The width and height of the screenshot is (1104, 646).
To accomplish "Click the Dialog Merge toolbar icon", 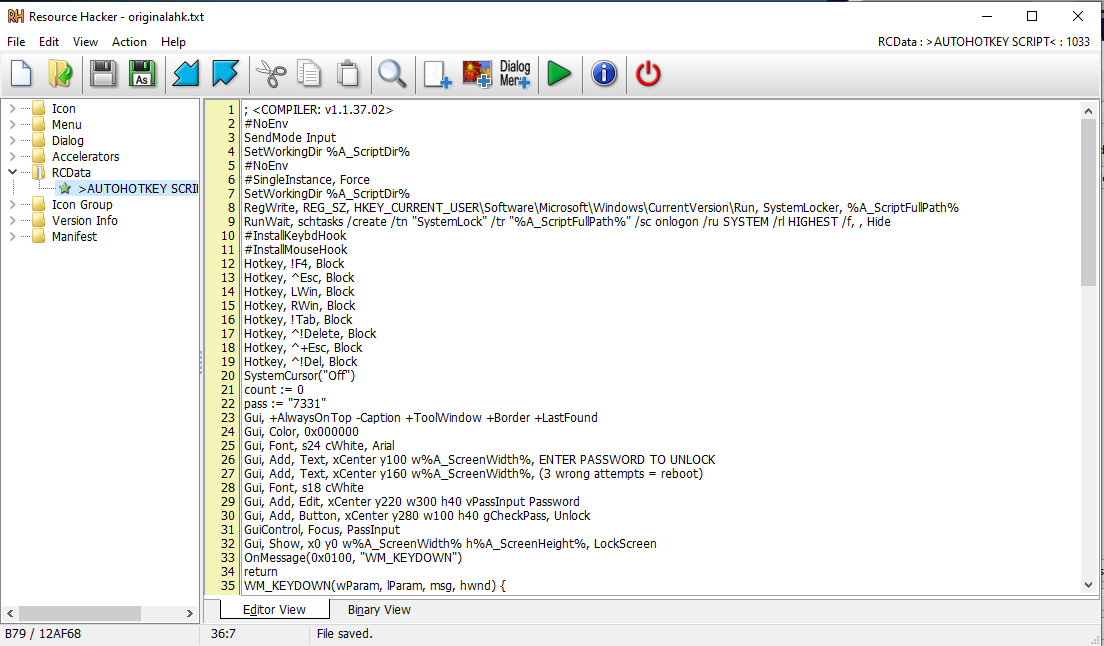I will pos(515,74).
